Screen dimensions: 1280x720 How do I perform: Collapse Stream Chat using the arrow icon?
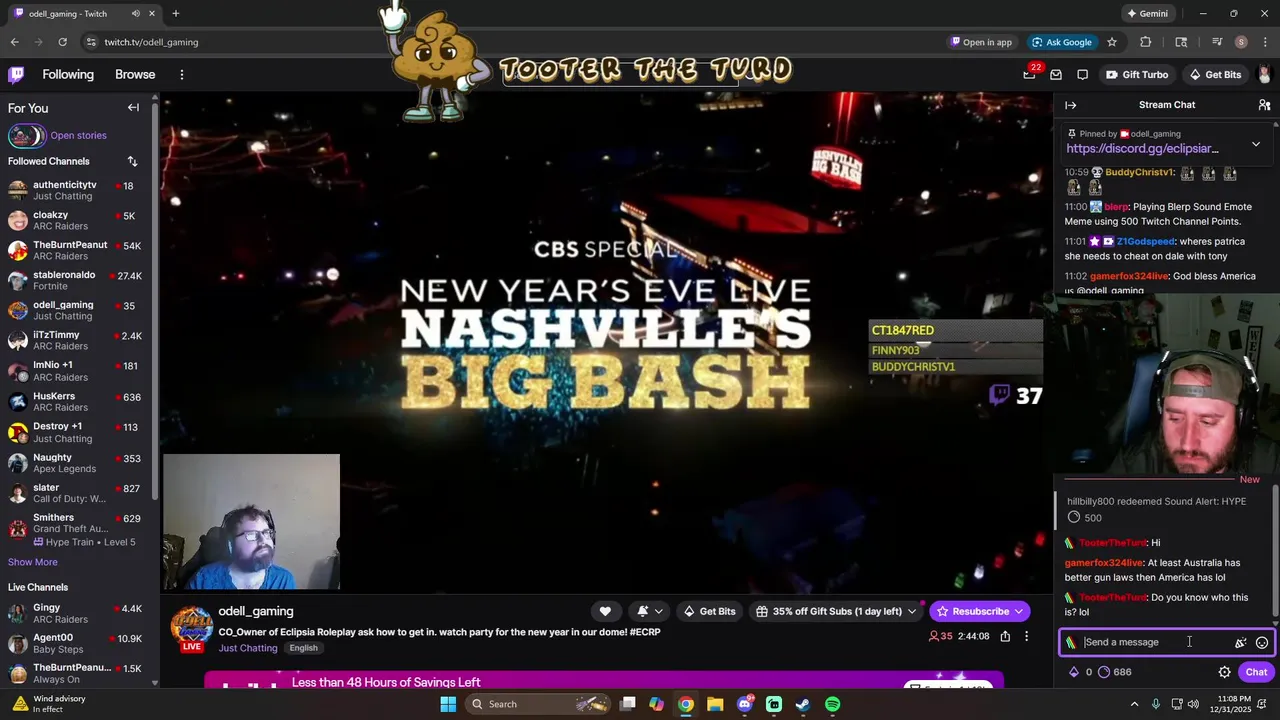(1071, 105)
